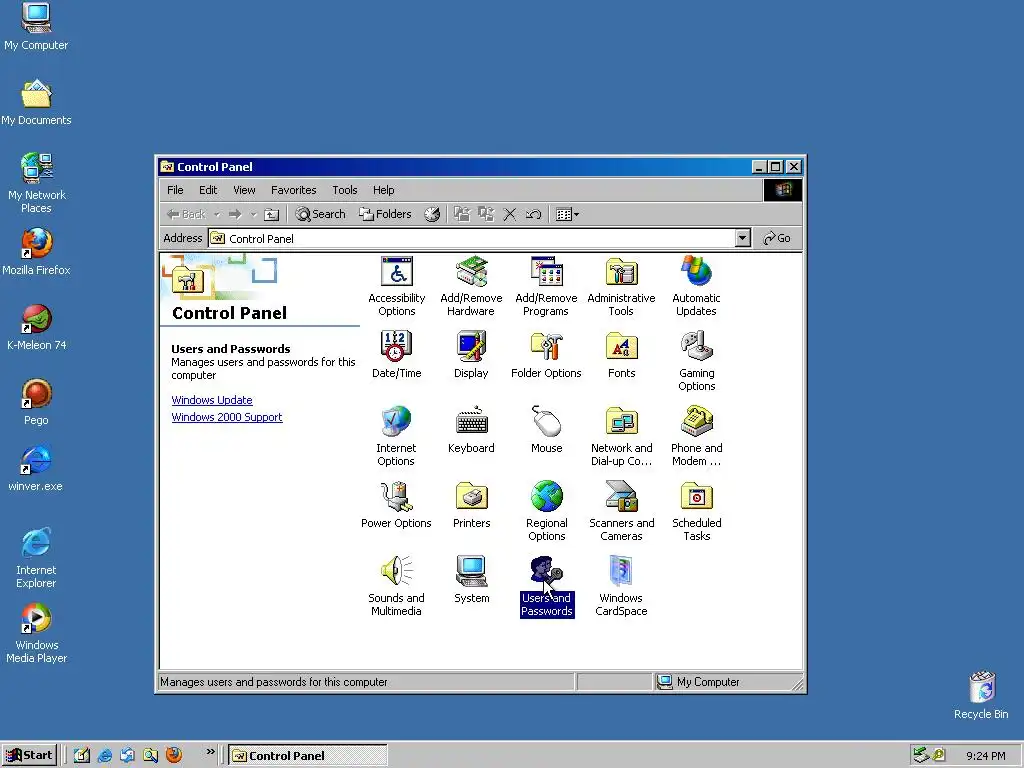The width and height of the screenshot is (1024, 768).
Task: Click the Search toolbar button
Action: pyautogui.click(x=320, y=214)
